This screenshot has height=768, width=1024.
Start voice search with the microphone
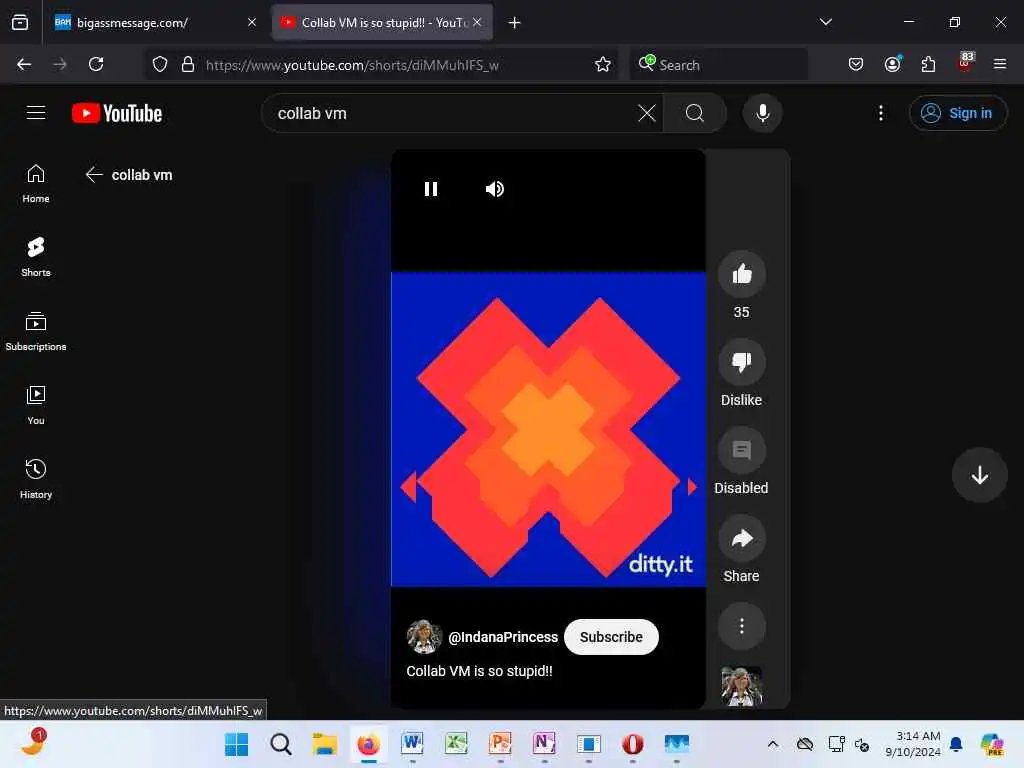click(x=762, y=113)
